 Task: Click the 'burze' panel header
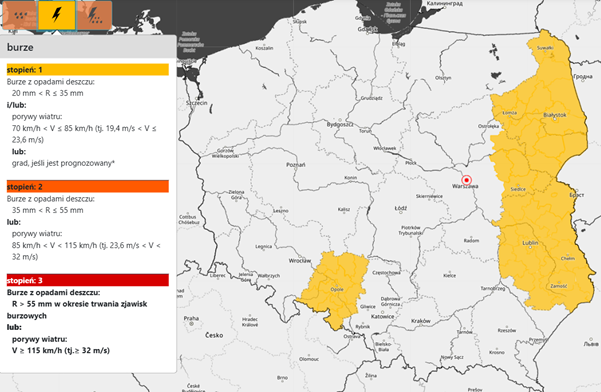pos(88,47)
